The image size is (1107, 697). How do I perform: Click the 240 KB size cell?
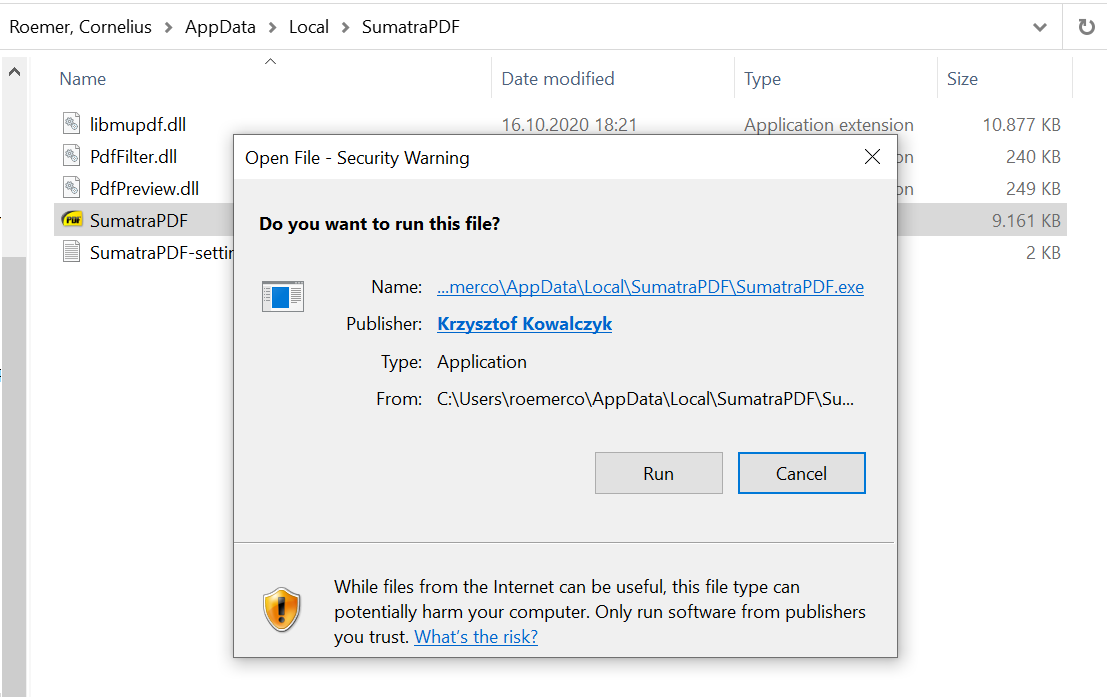pyautogui.click(x=1033, y=156)
